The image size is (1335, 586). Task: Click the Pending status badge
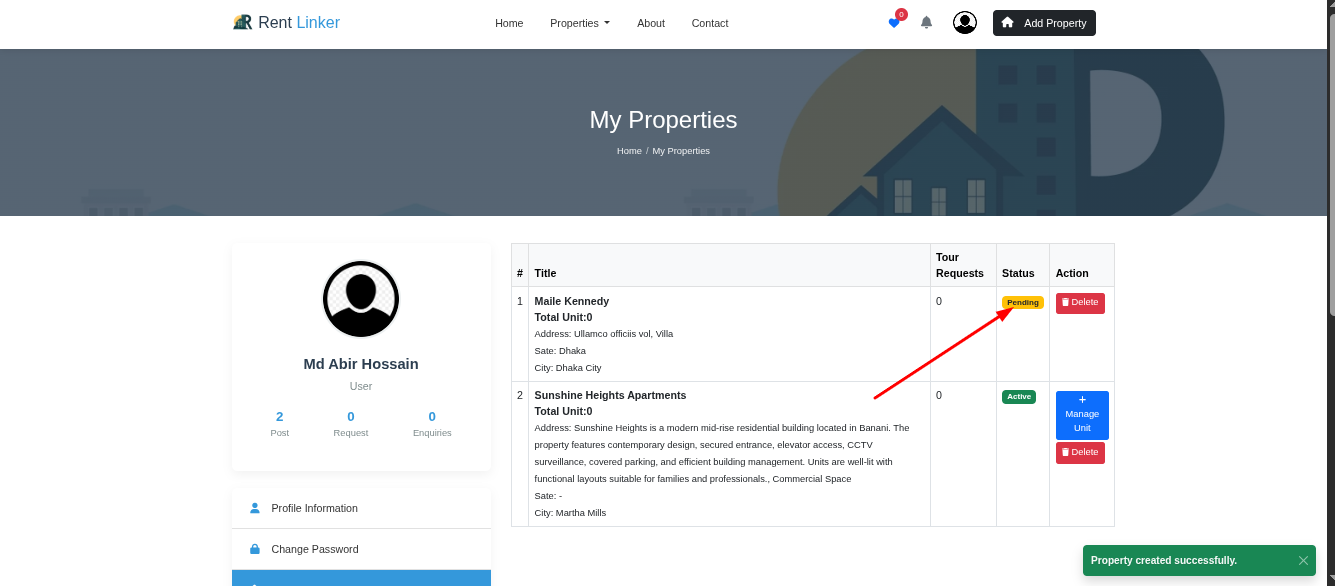coord(1022,302)
